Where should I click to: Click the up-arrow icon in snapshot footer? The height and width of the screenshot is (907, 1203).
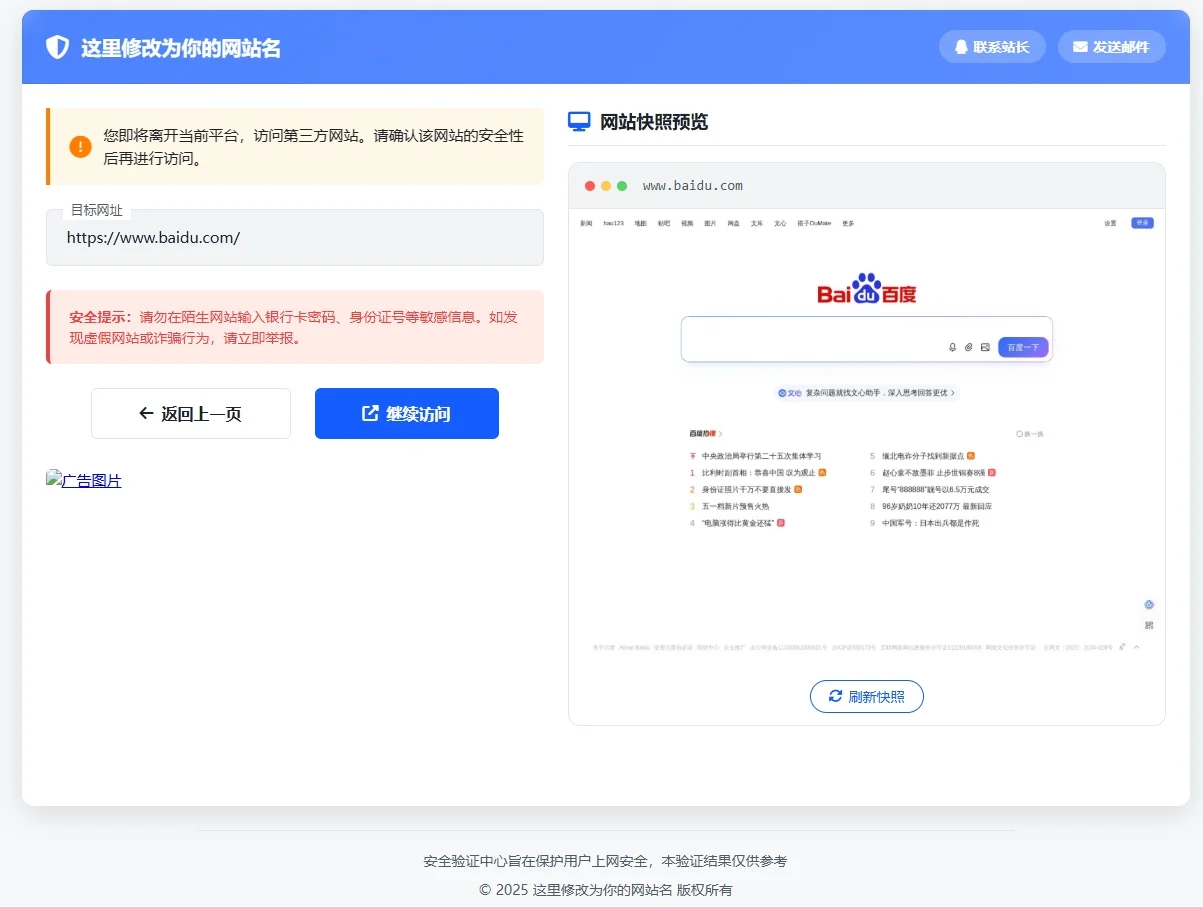pos(1136,647)
